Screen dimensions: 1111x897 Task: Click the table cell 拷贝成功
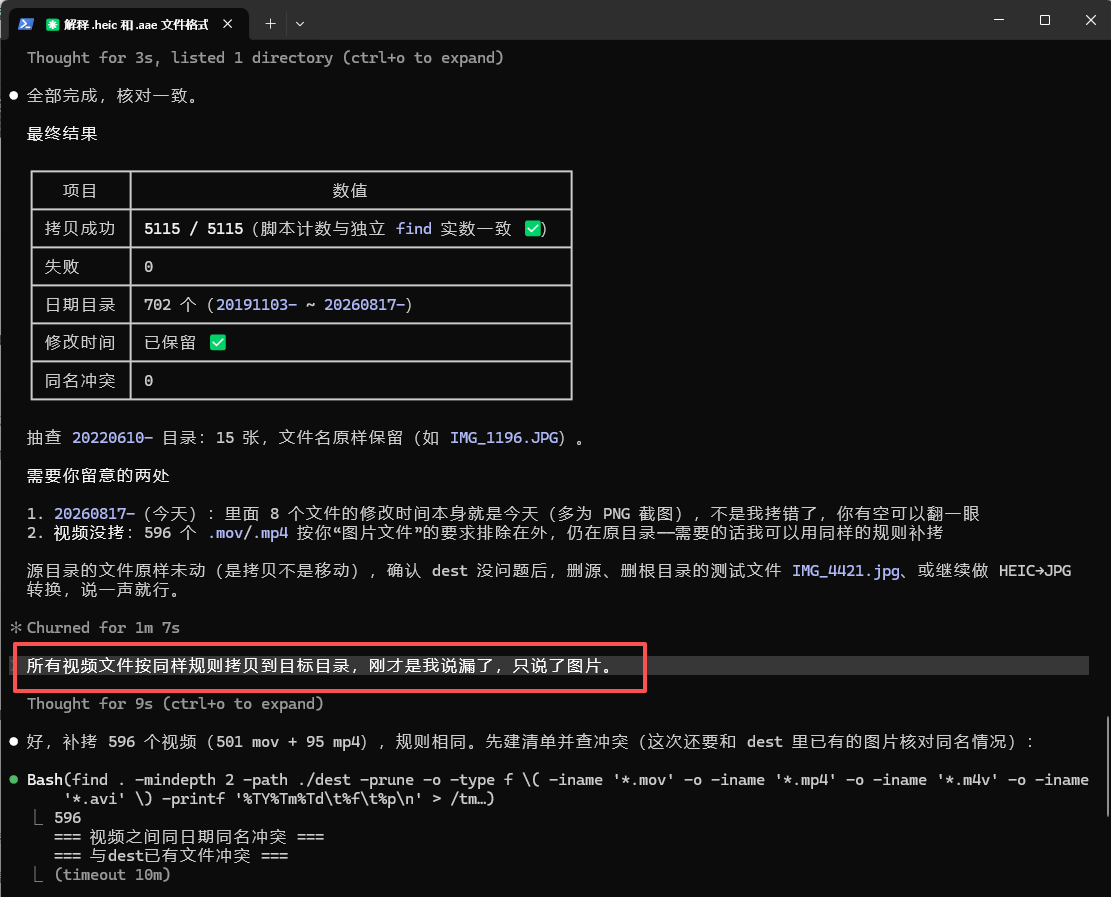pos(80,229)
